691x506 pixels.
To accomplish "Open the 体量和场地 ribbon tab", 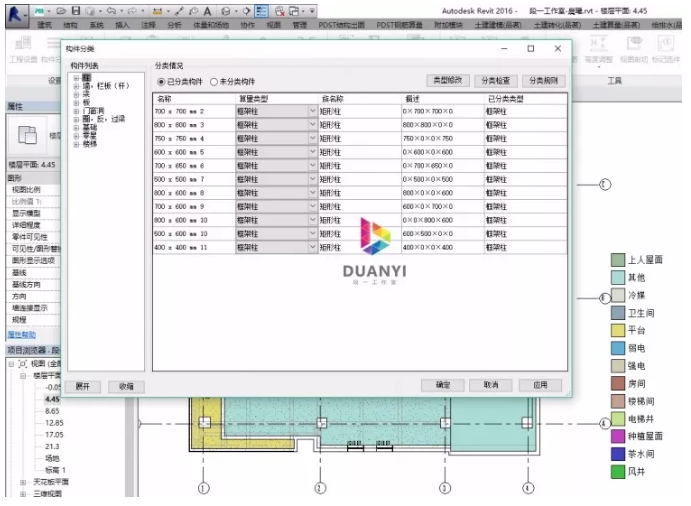I will click(x=211, y=25).
